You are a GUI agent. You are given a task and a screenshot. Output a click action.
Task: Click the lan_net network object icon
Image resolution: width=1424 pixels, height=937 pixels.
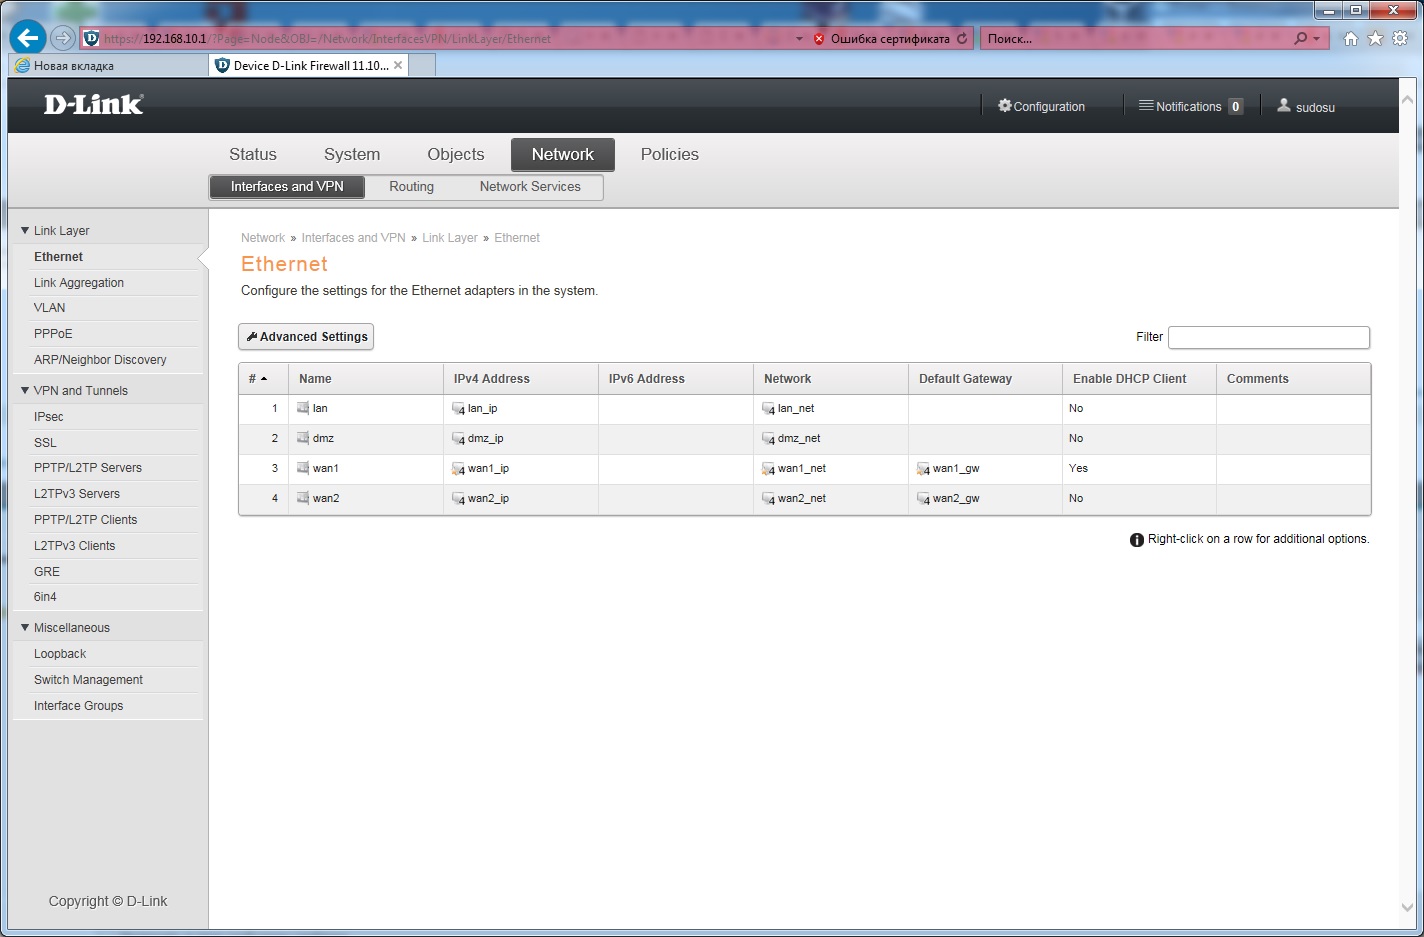click(768, 409)
